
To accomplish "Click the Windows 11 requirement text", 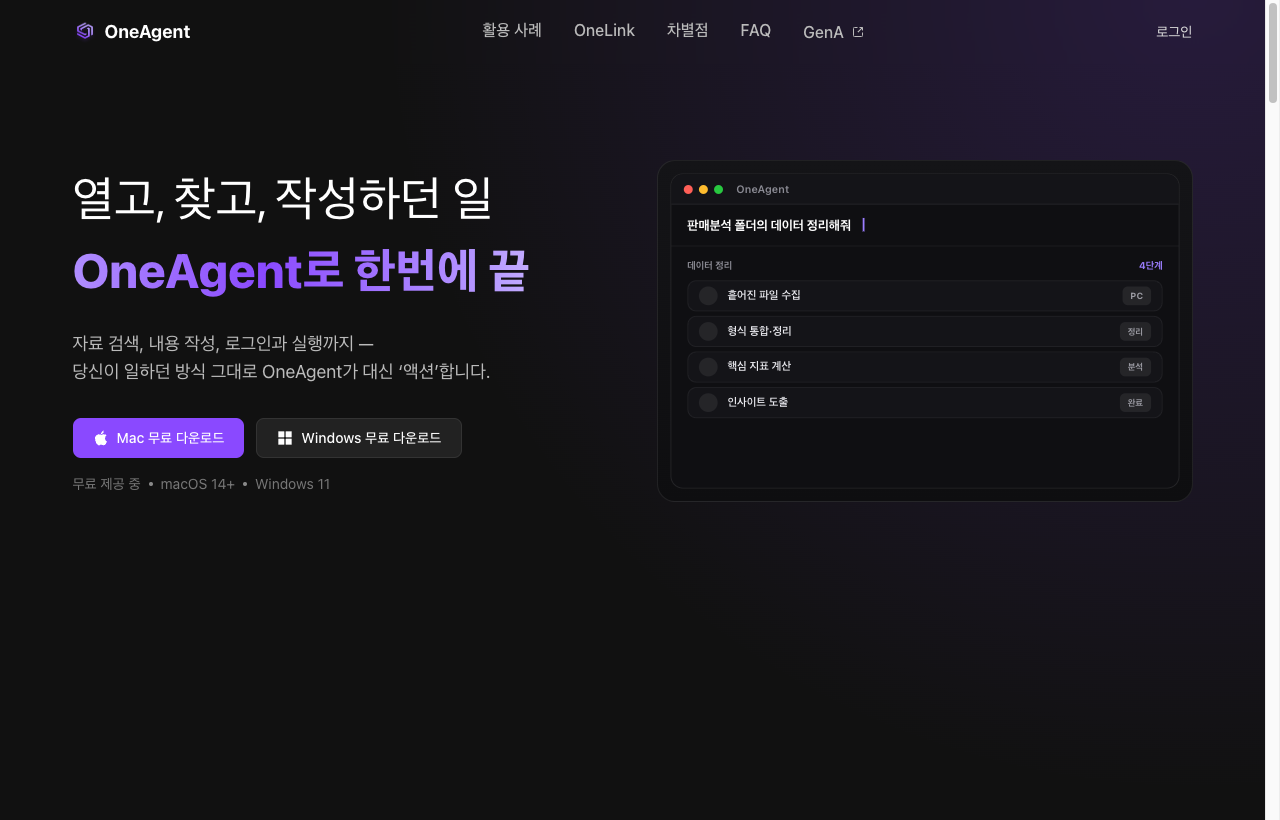I will pyautogui.click(x=292, y=484).
